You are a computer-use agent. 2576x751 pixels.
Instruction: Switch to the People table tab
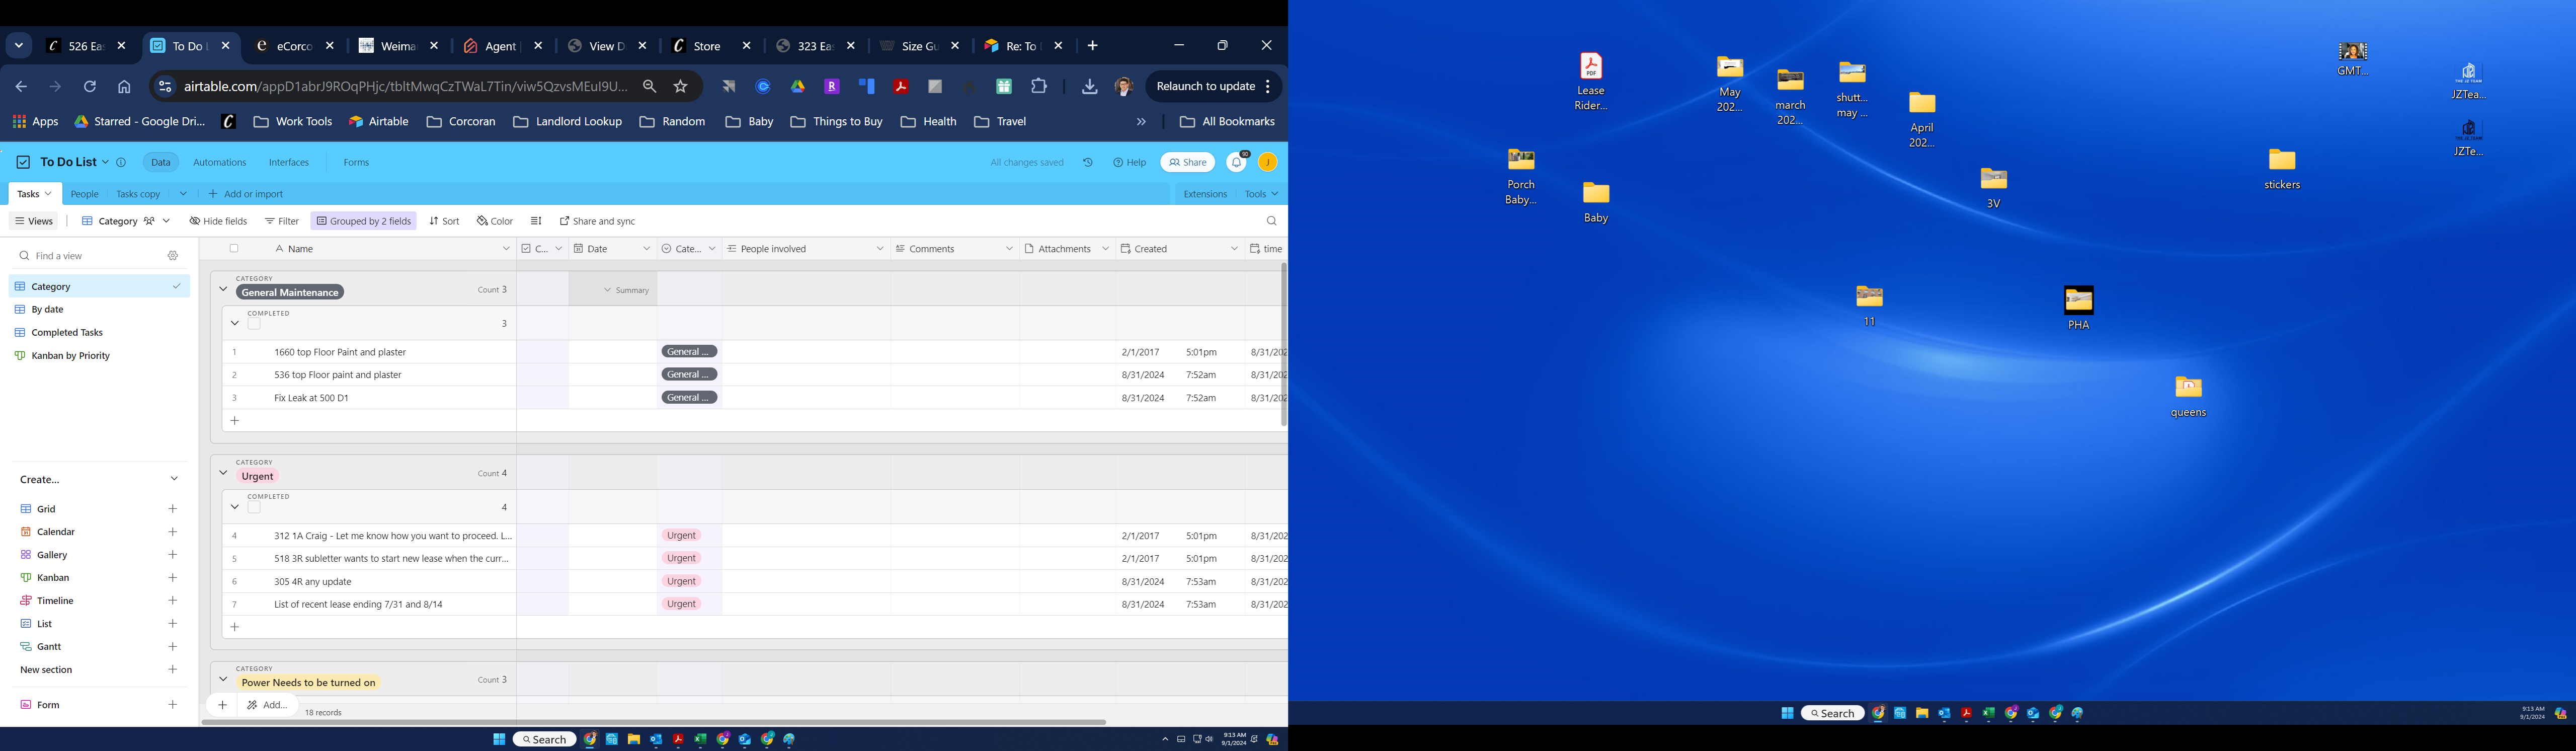point(85,194)
